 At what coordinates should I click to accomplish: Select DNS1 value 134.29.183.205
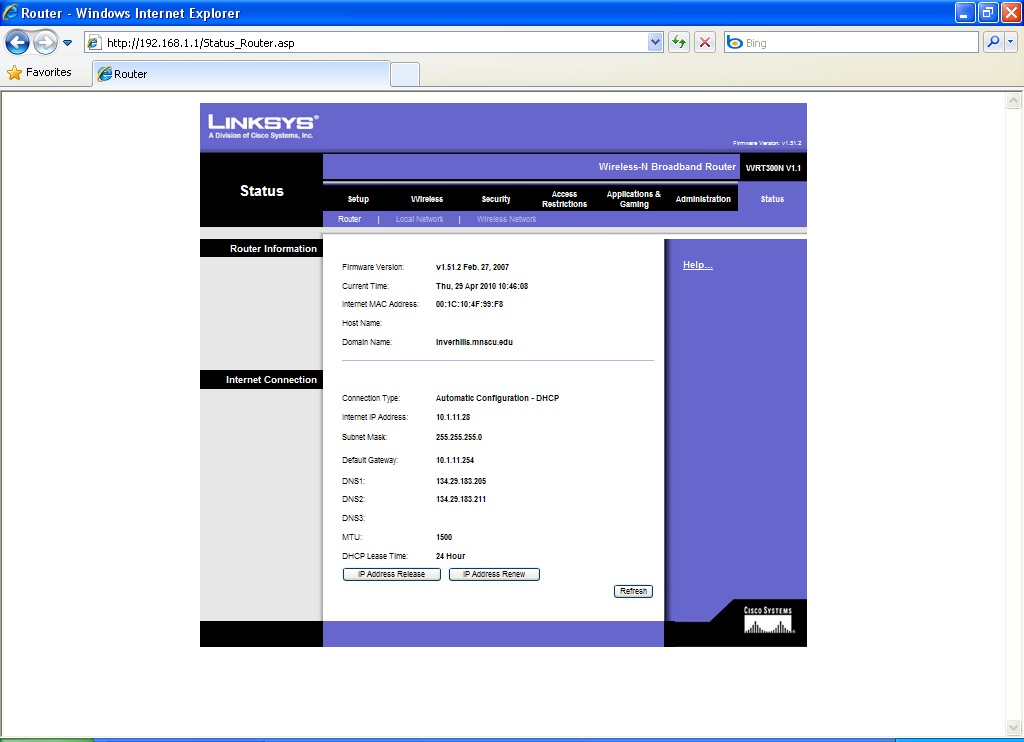pyautogui.click(x=461, y=481)
